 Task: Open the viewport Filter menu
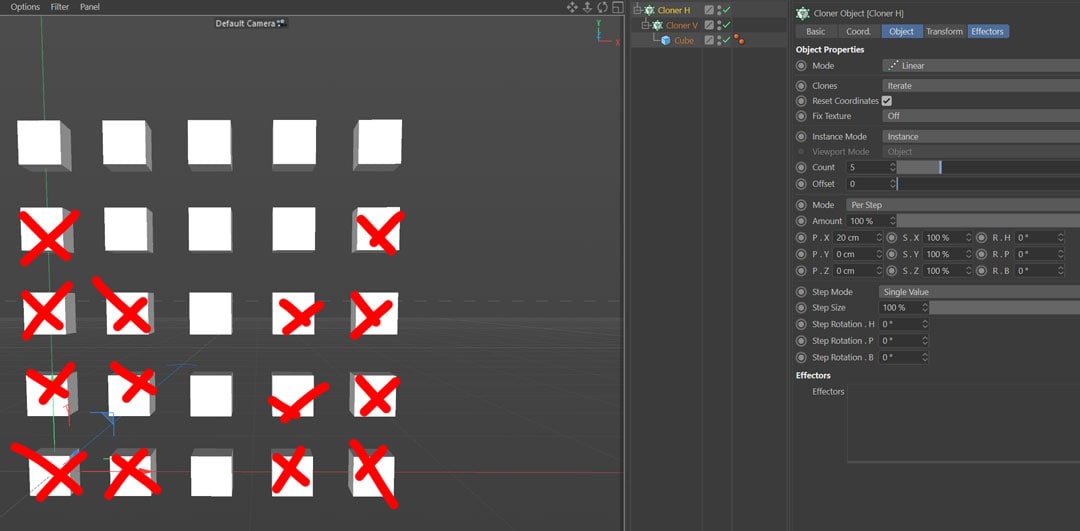point(60,7)
